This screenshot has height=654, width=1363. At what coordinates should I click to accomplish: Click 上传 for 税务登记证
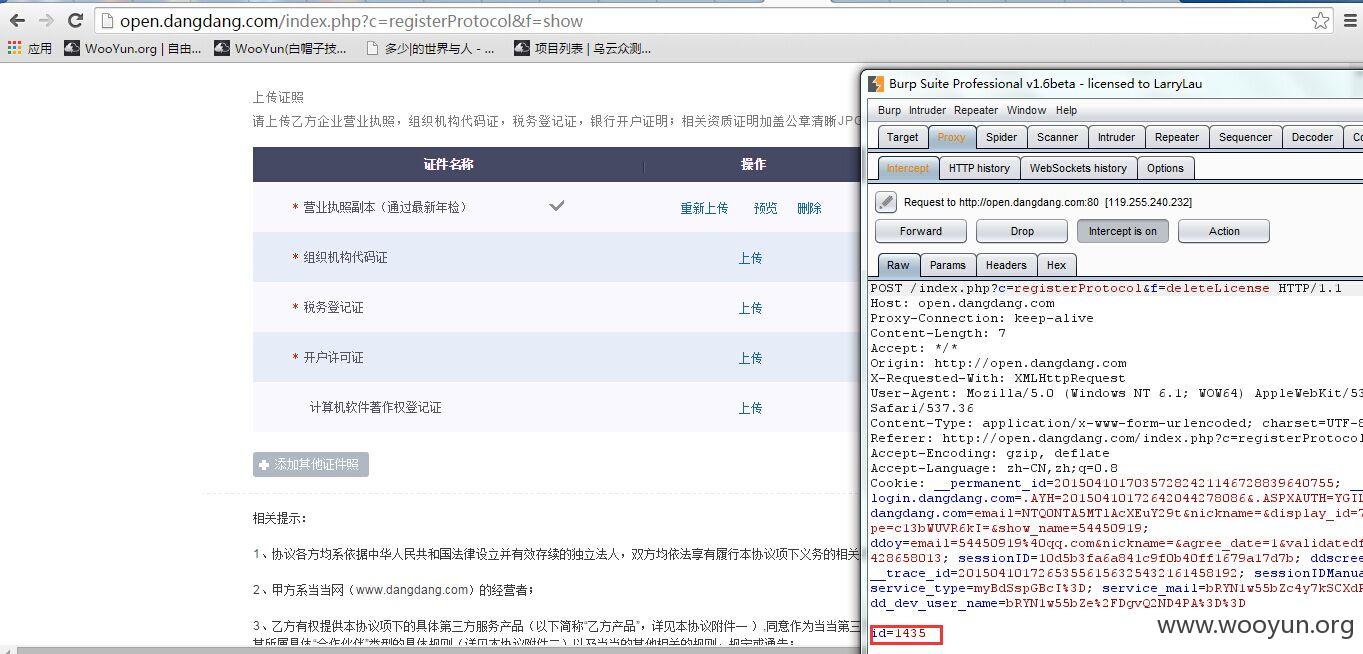tap(751, 308)
